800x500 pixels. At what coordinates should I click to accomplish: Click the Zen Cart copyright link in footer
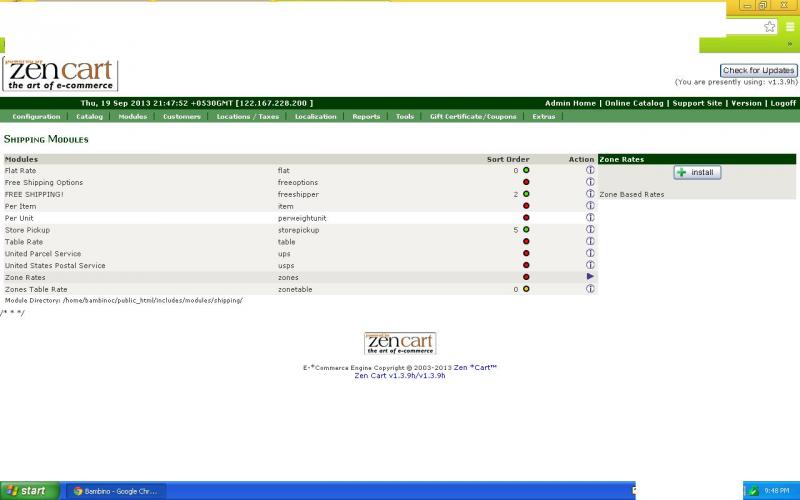point(476,367)
